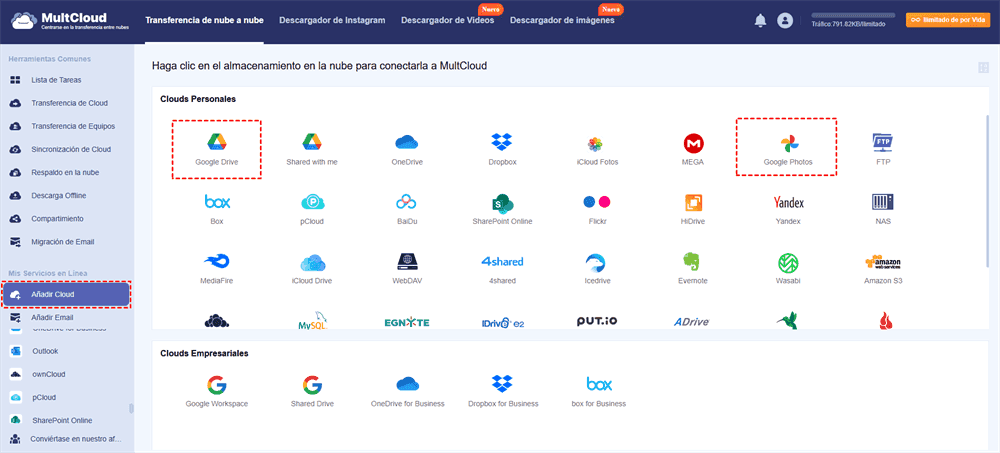Select the Icedrive cloud icon

(x=596, y=263)
